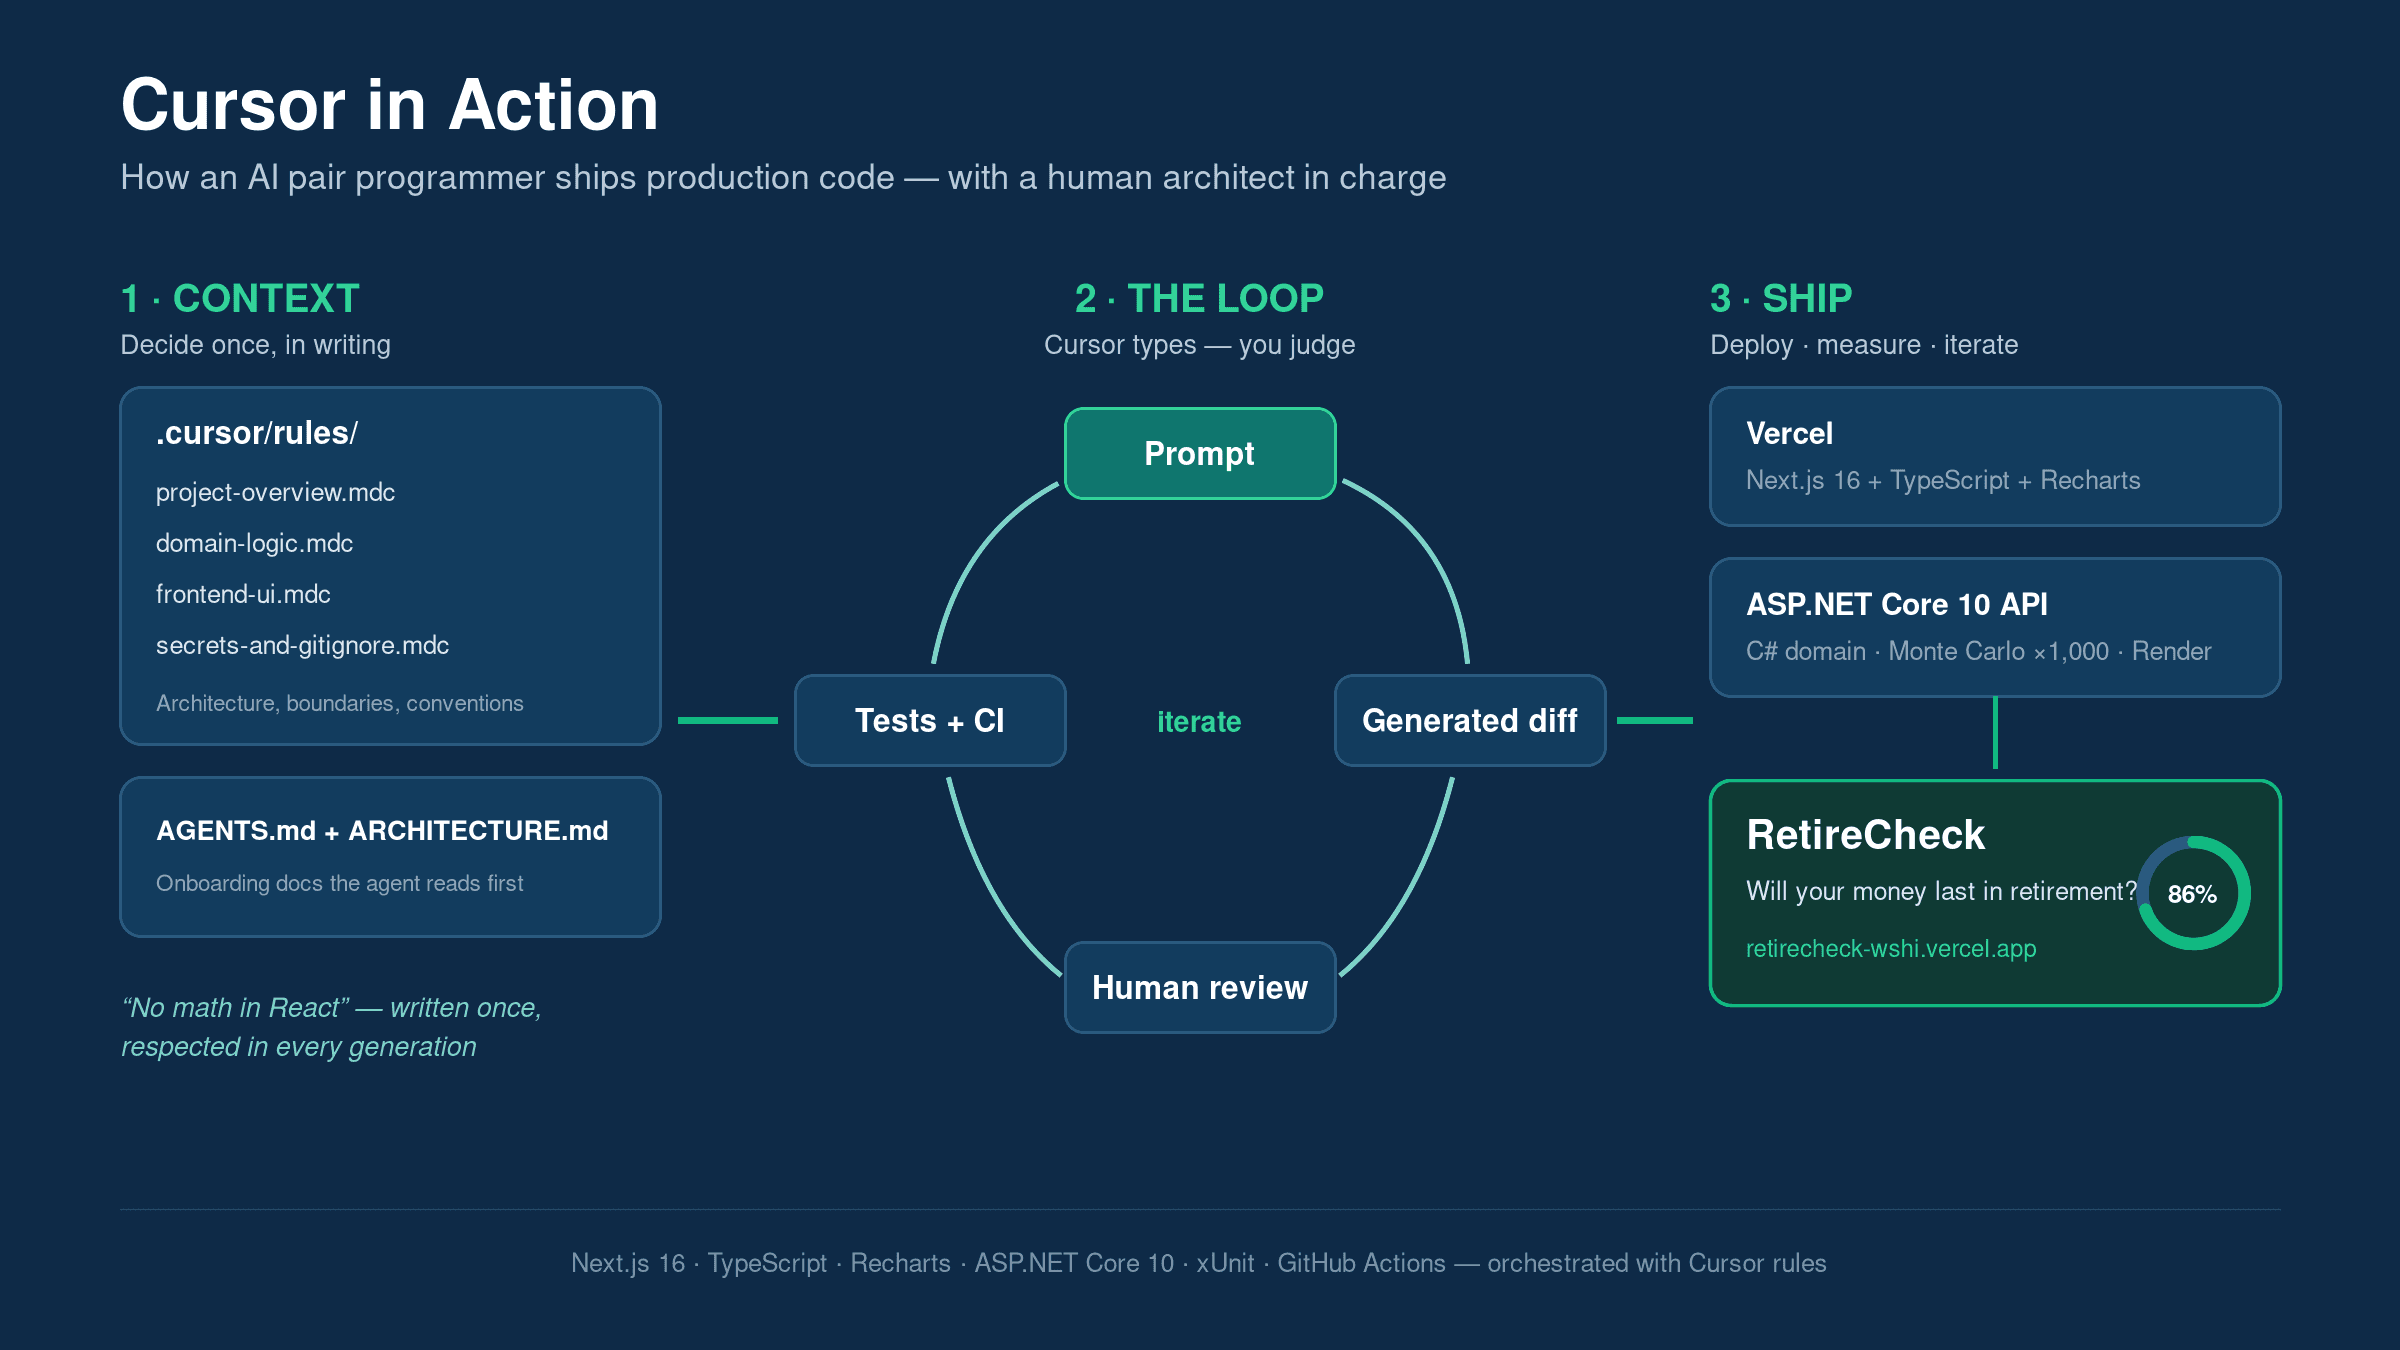Click the 86% progress ring
Image resolution: width=2400 pixels, height=1350 pixels.
[2193, 893]
